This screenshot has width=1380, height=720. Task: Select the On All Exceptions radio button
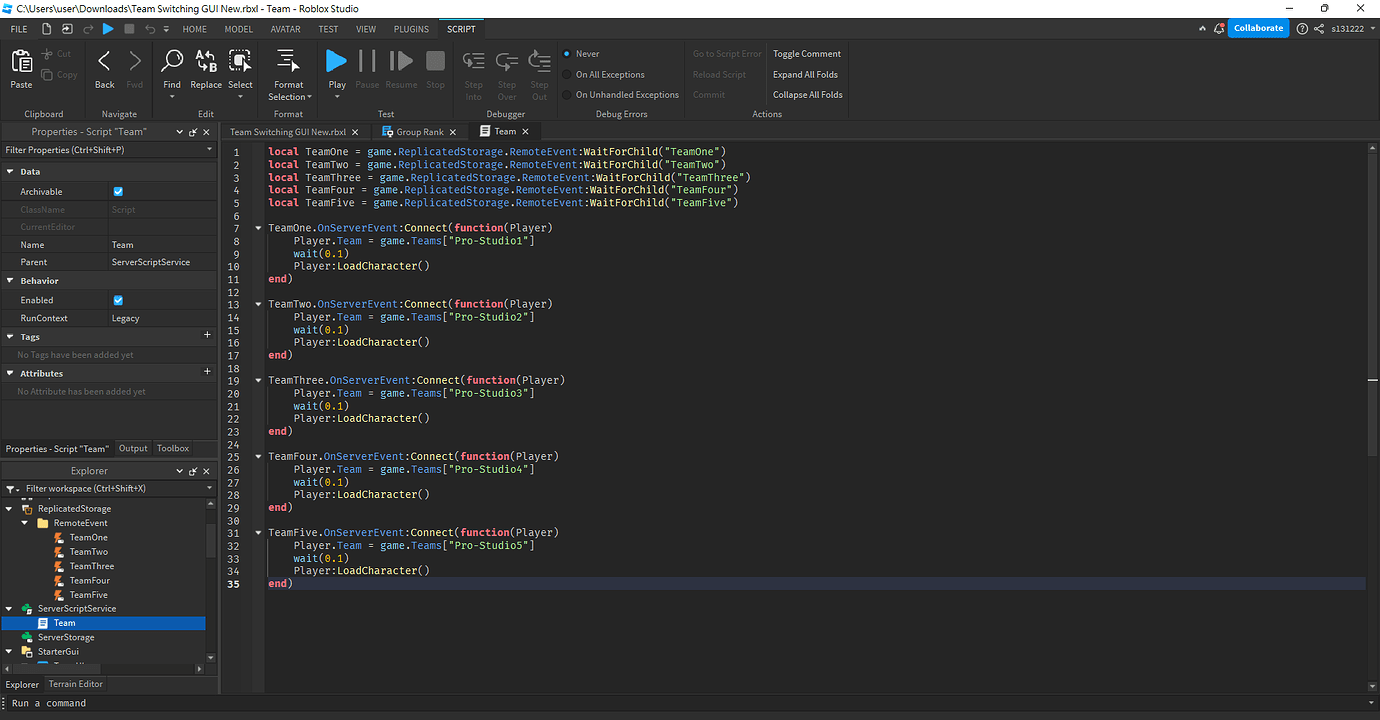566,74
